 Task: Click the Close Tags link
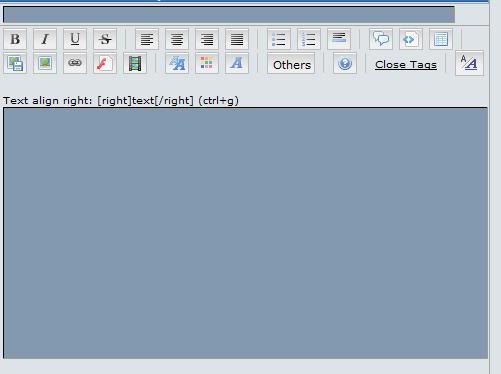pyautogui.click(x=406, y=65)
